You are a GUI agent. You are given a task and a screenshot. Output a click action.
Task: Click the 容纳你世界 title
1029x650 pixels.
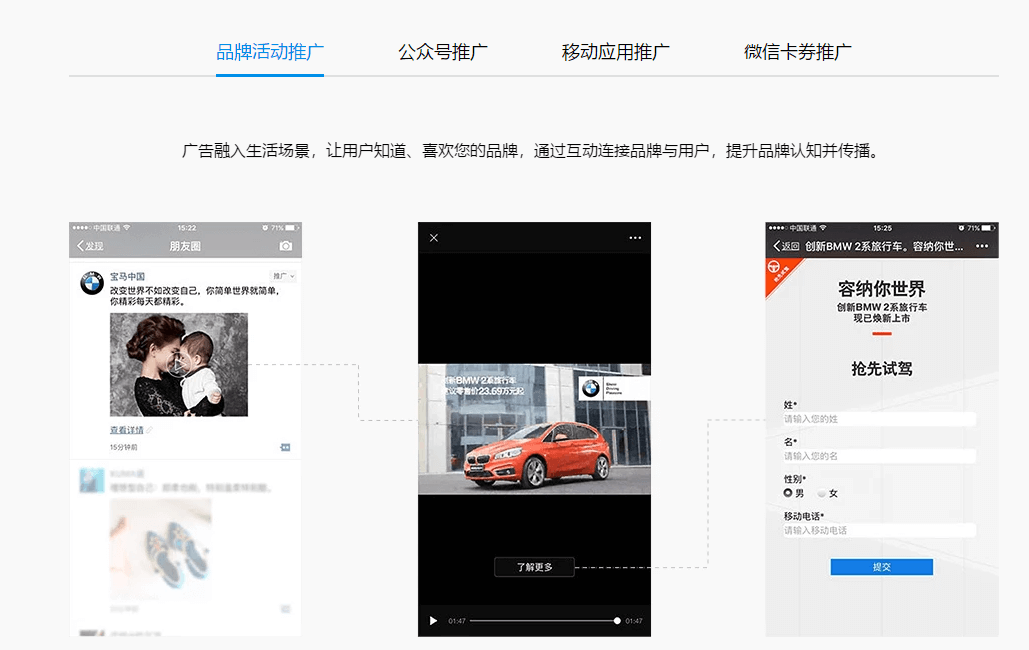coord(881,289)
